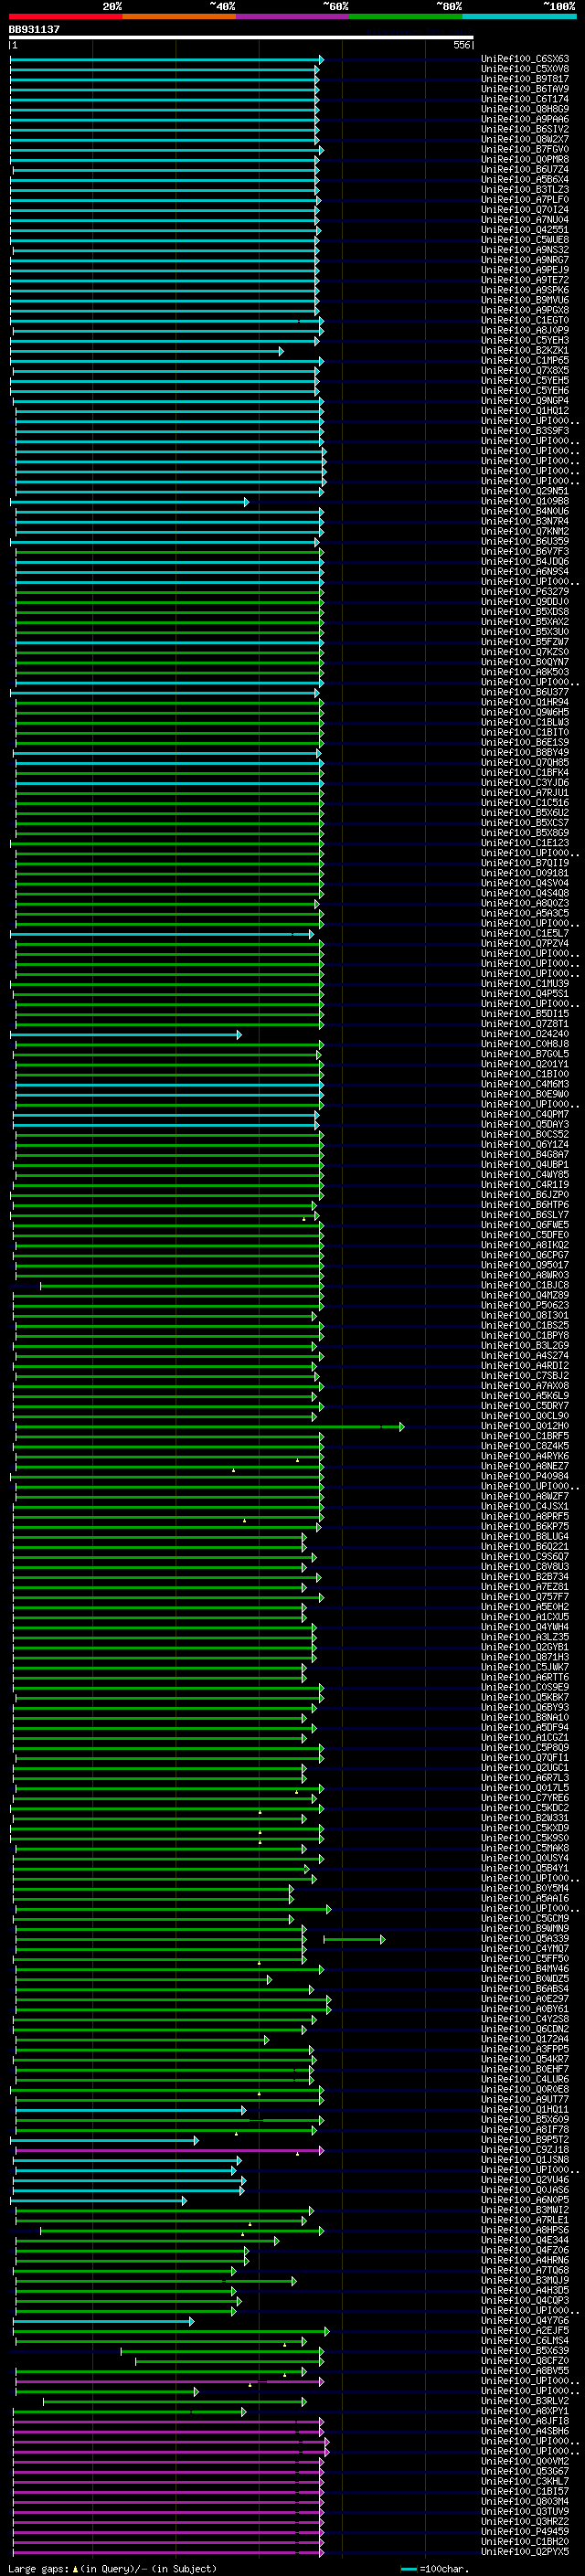The image size is (585, 2576).
Task: Select the UniRef100_C5WUE8 label
Action: 525,239
